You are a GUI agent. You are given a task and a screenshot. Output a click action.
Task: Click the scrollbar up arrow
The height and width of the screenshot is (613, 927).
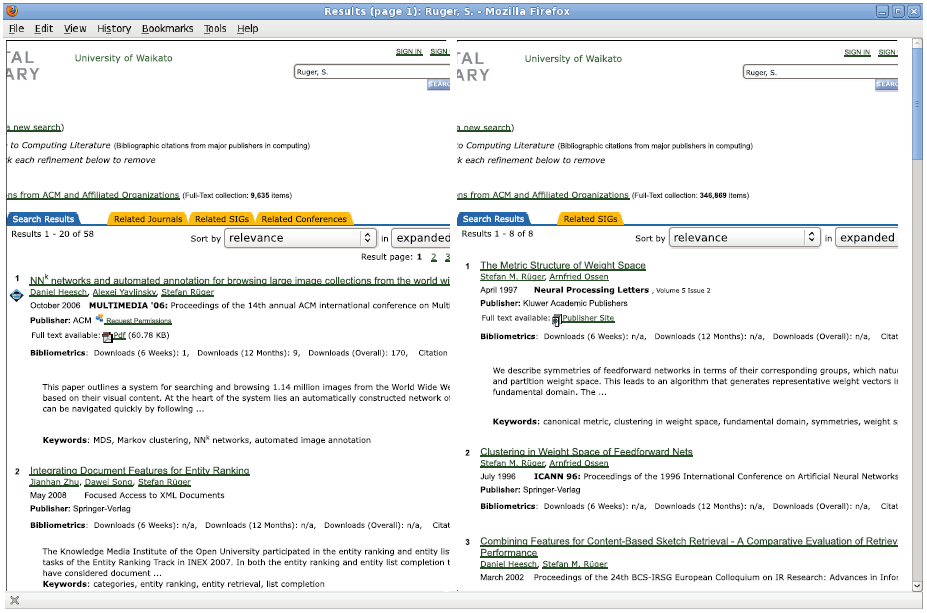click(917, 44)
